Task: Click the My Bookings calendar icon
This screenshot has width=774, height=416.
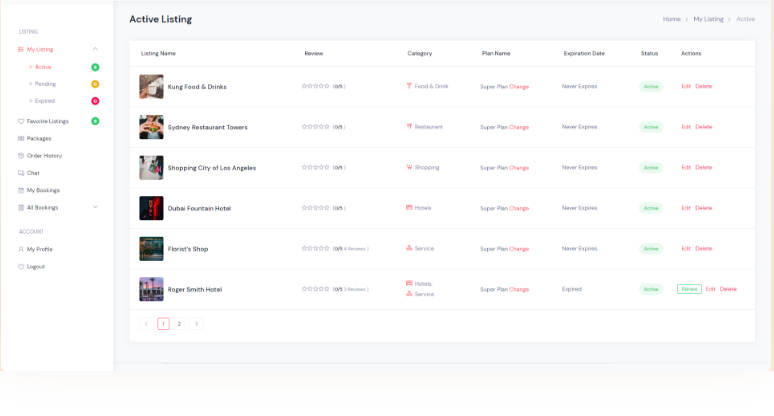Action: pyautogui.click(x=21, y=190)
